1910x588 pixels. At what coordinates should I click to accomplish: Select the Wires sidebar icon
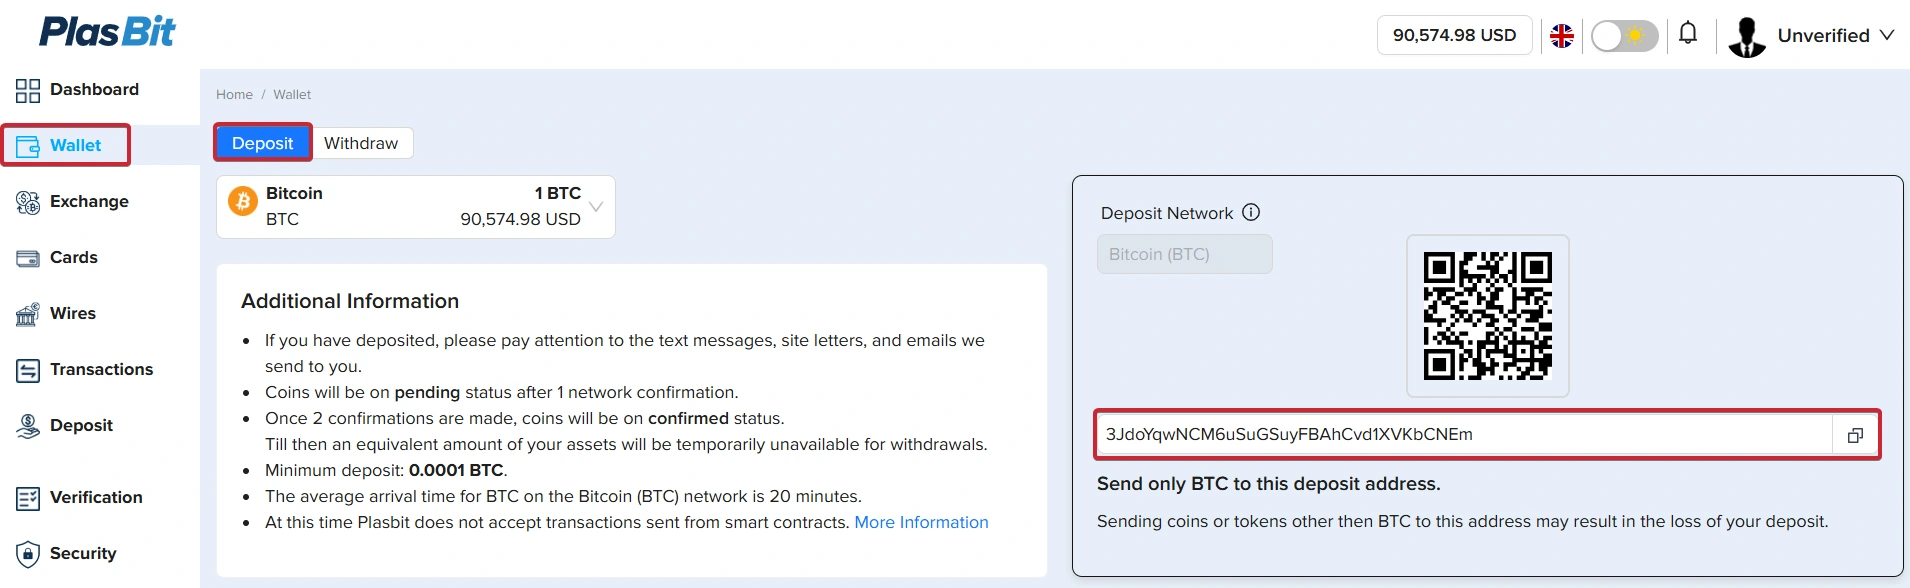click(x=28, y=313)
